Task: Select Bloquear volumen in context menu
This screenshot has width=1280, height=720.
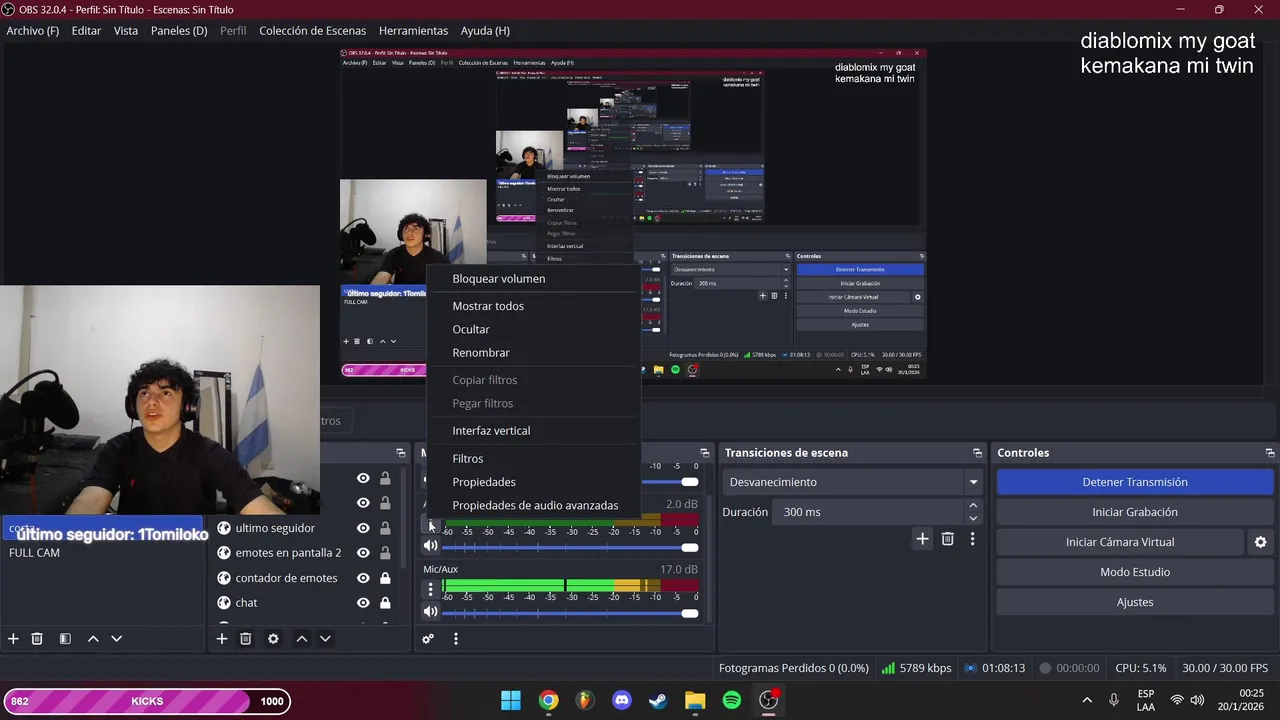Action: [x=533, y=279]
